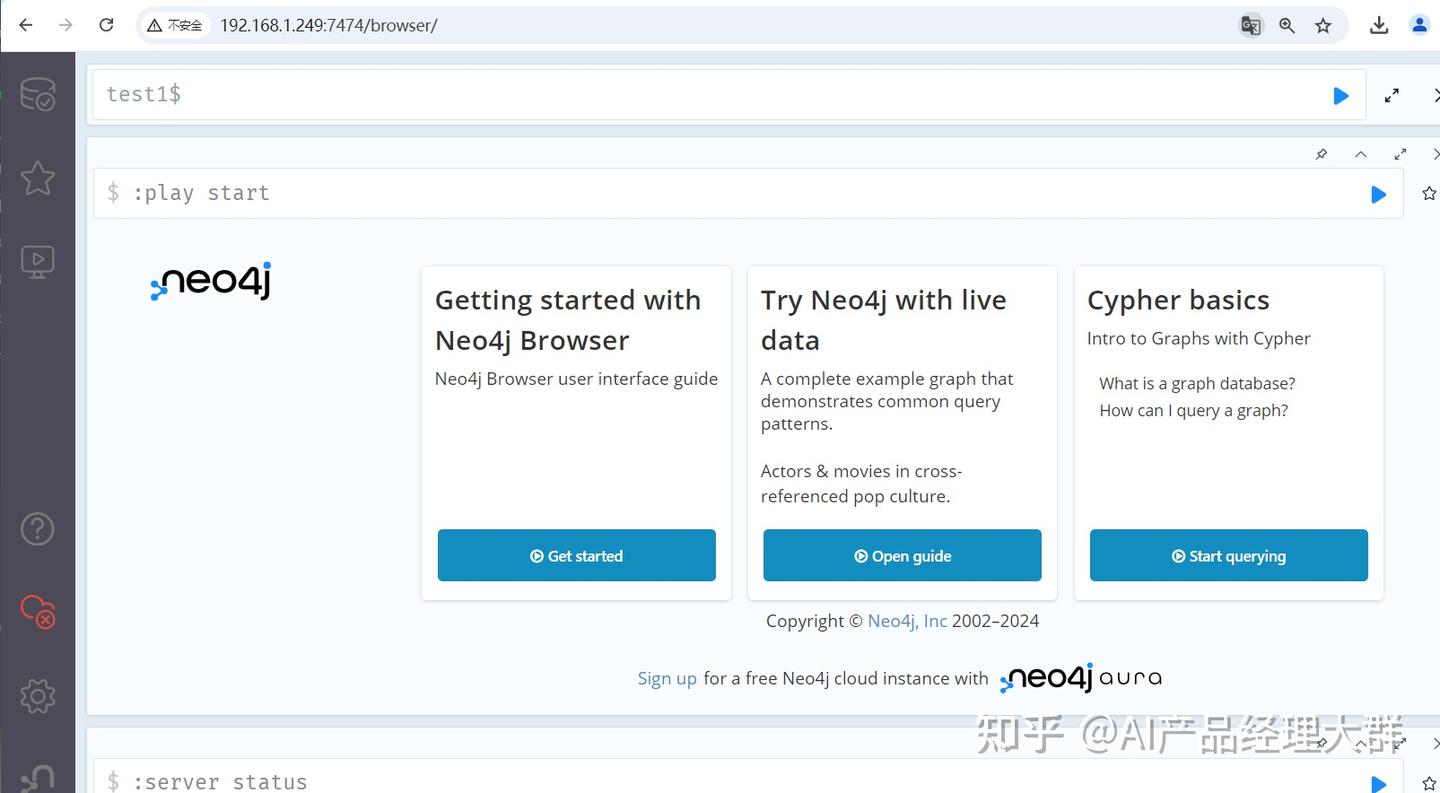Open browser downloads via toolbar icon
1440x793 pixels.
click(1379, 25)
